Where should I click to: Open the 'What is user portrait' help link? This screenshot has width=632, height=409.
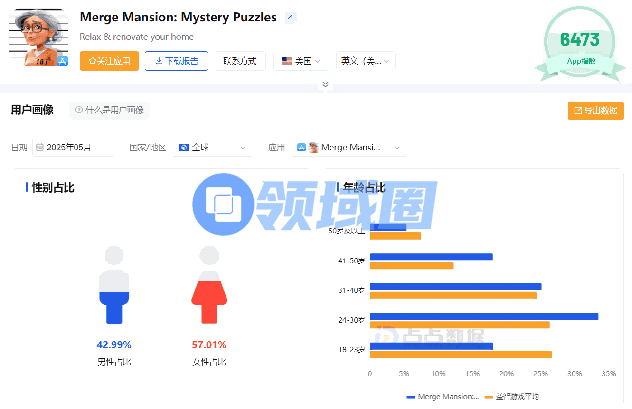[111, 110]
